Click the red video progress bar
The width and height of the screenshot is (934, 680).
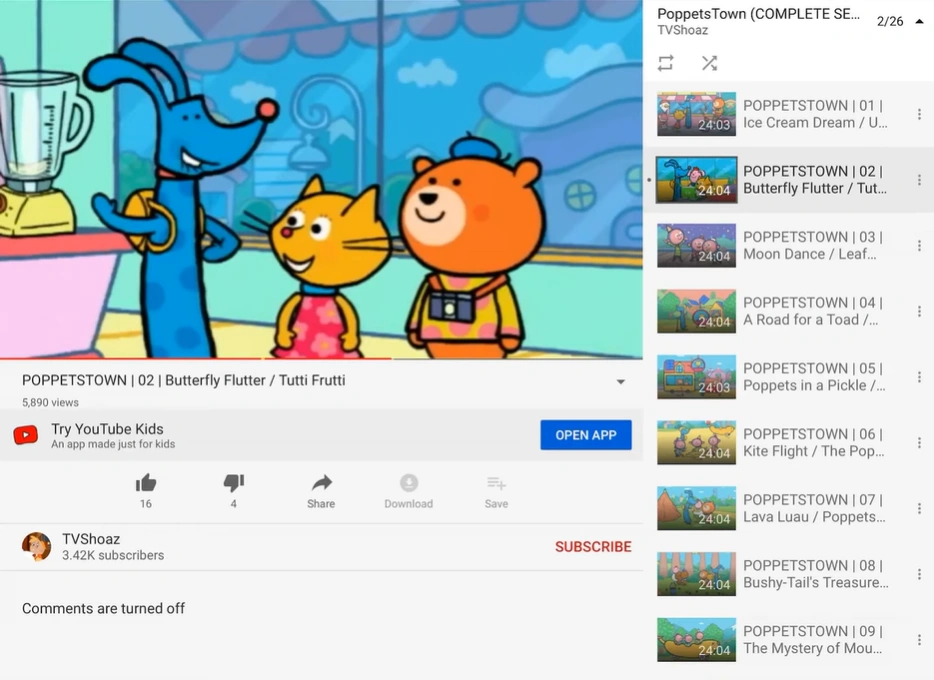pyautogui.click(x=196, y=358)
